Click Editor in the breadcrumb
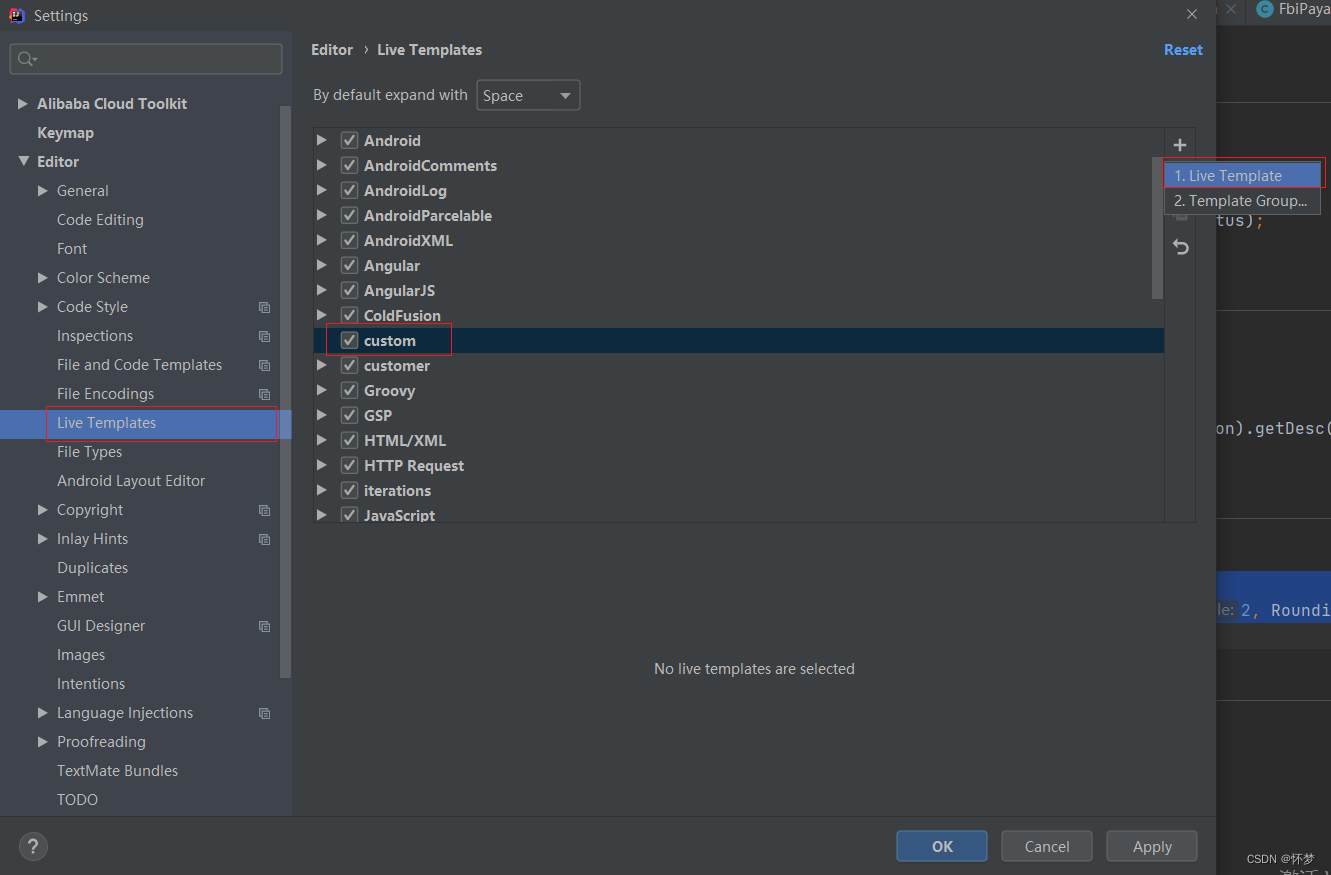 332,49
